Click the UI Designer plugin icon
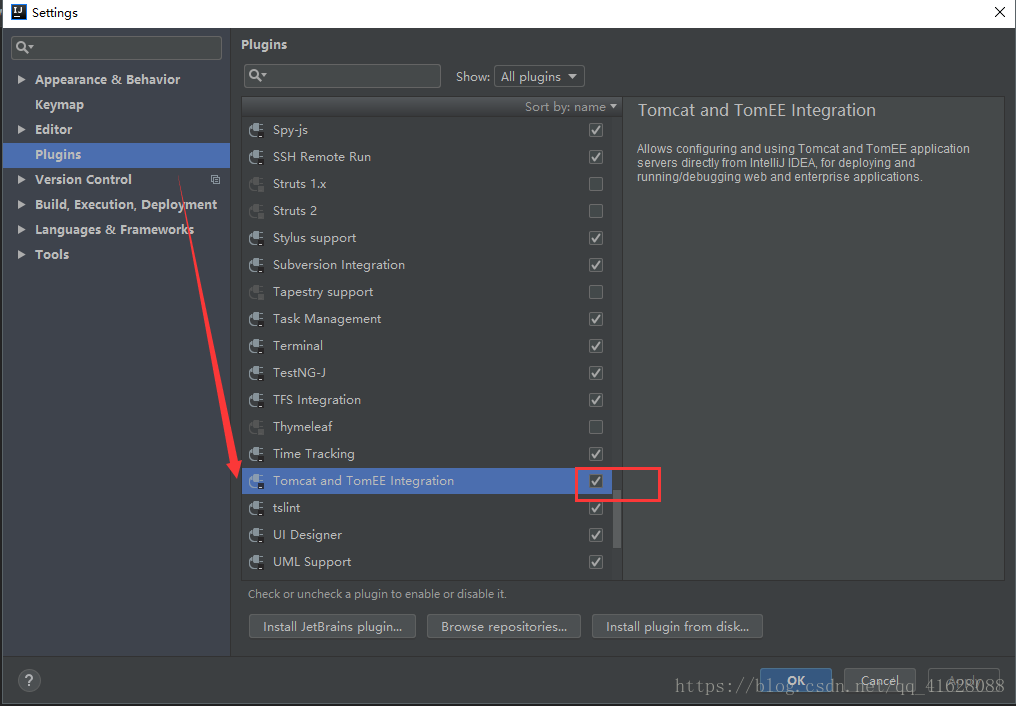The height and width of the screenshot is (706, 1016). pos(257,535)
